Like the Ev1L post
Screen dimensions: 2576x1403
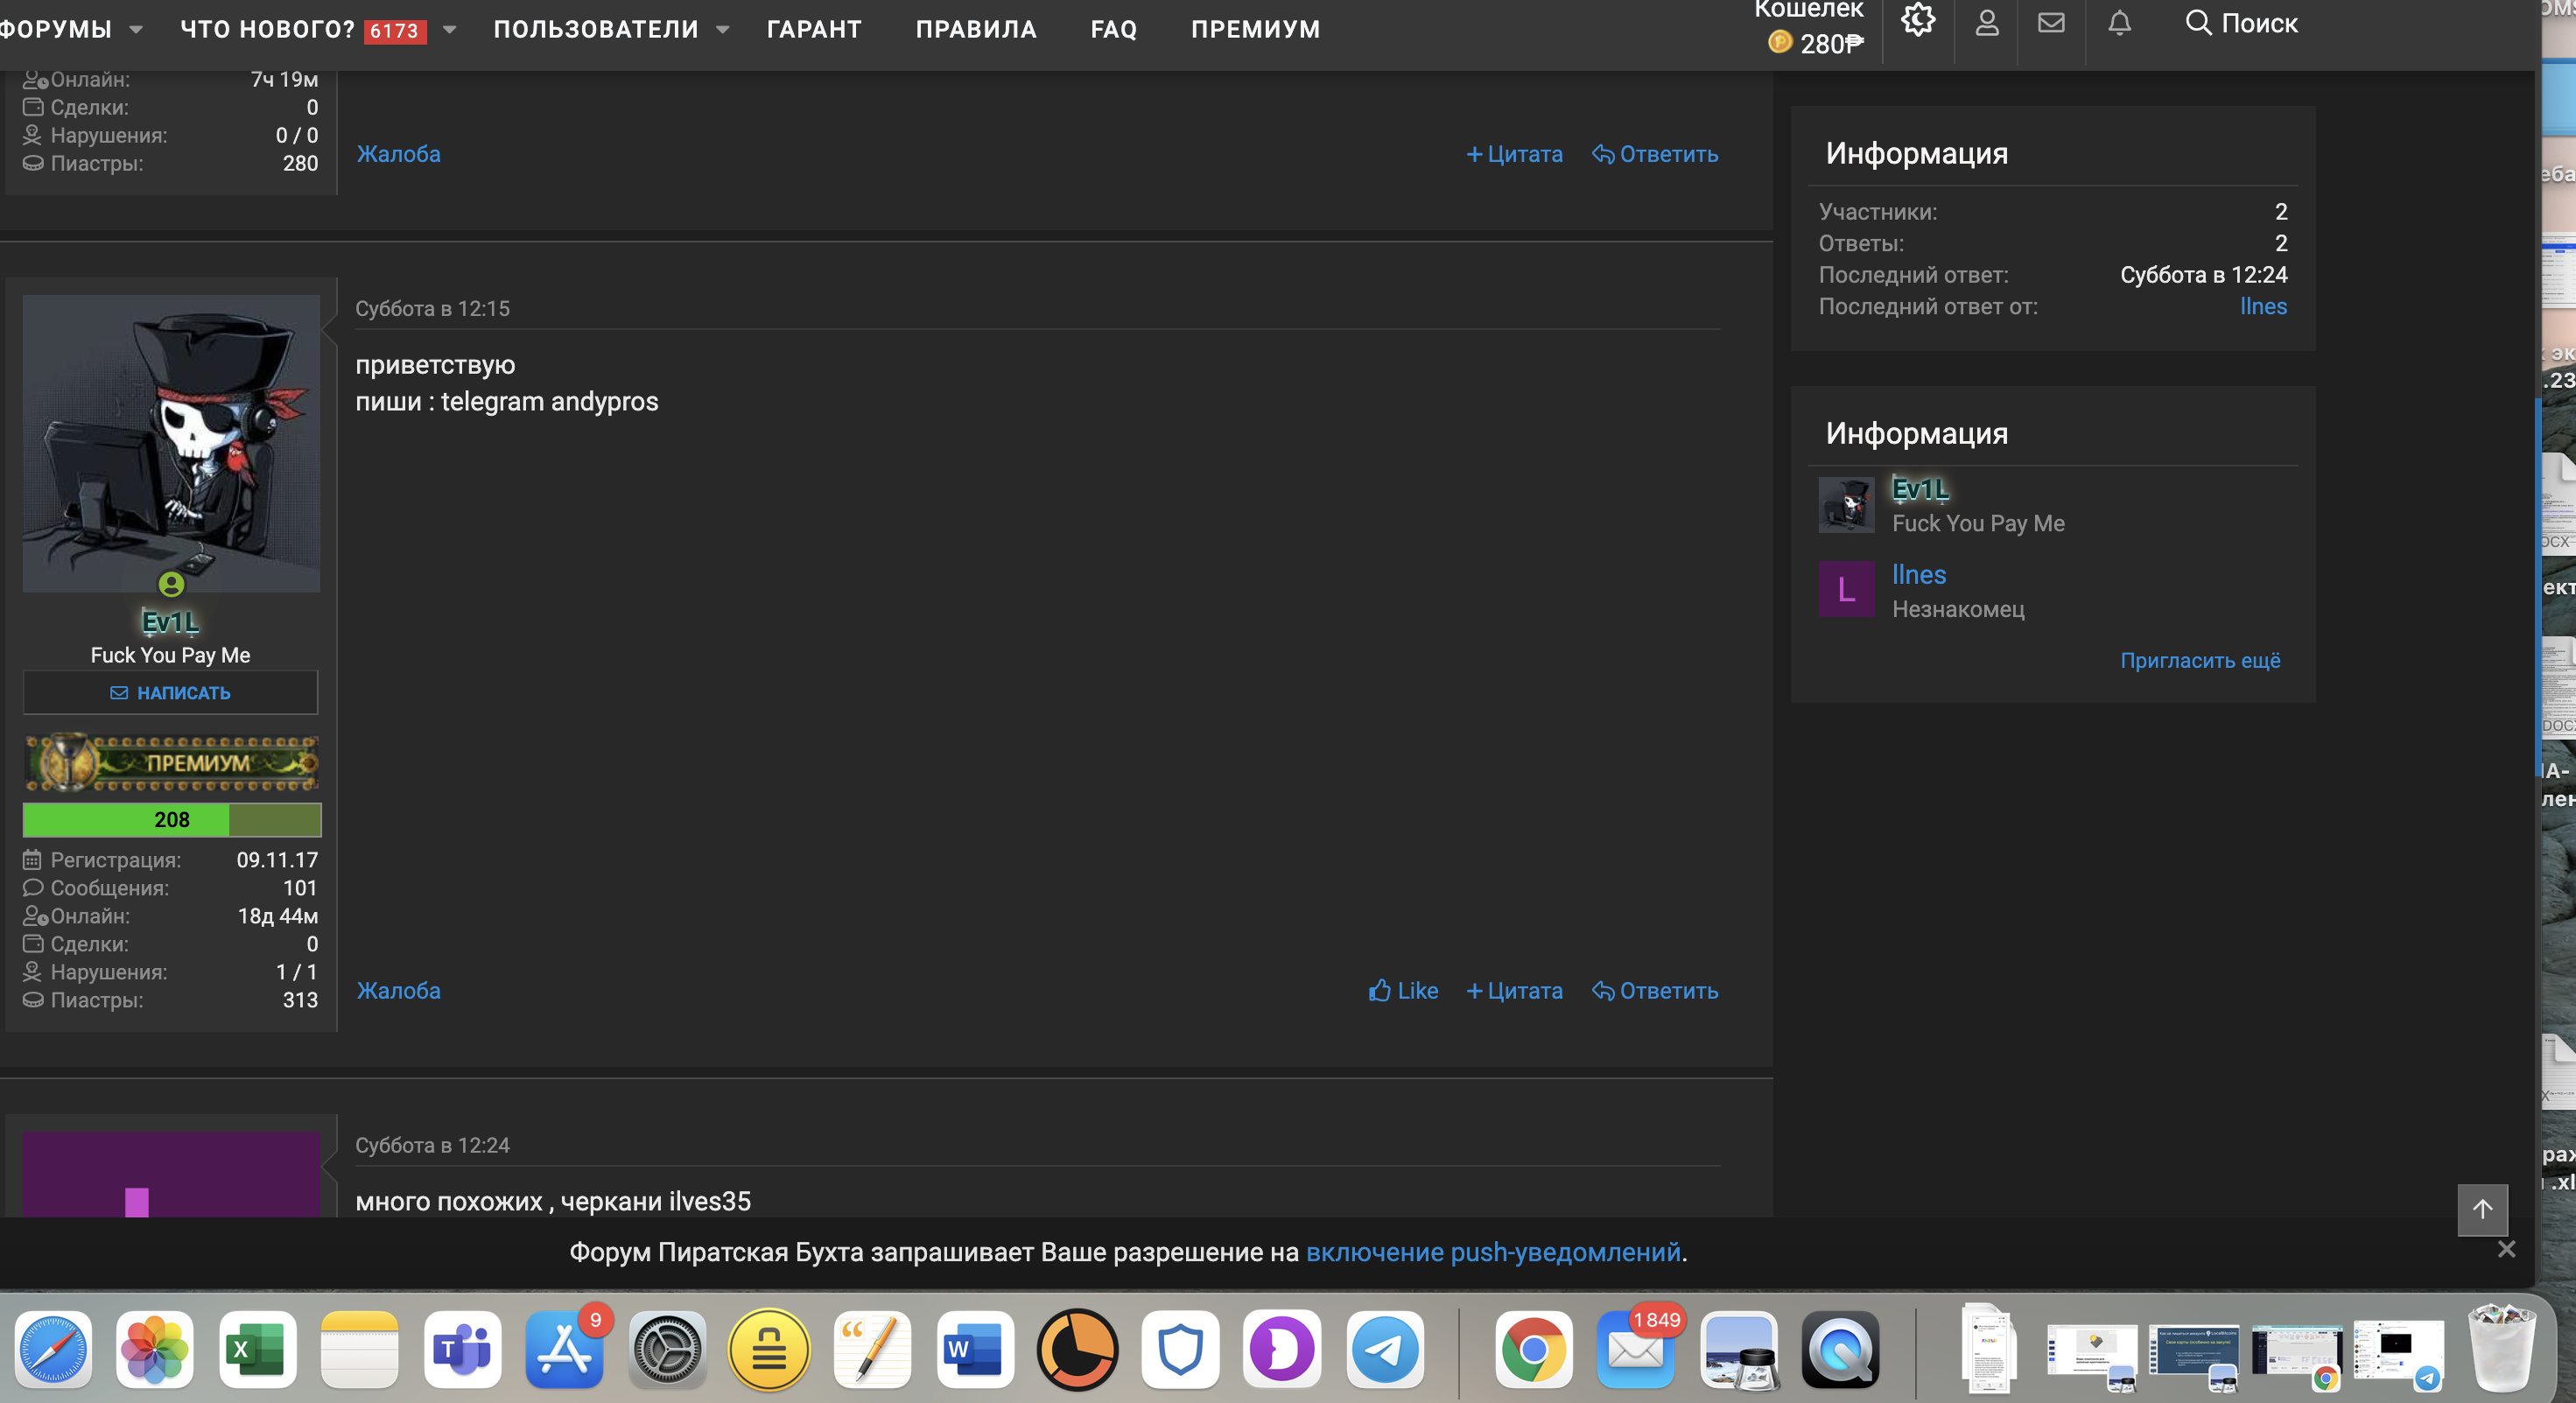1403,990
